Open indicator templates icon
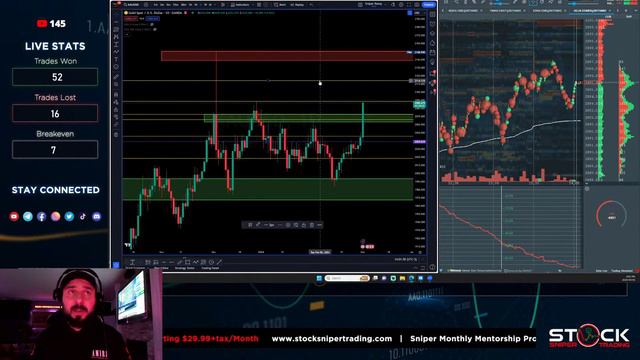Viewport: 640px width, 360px height. [x=259, y=4]
